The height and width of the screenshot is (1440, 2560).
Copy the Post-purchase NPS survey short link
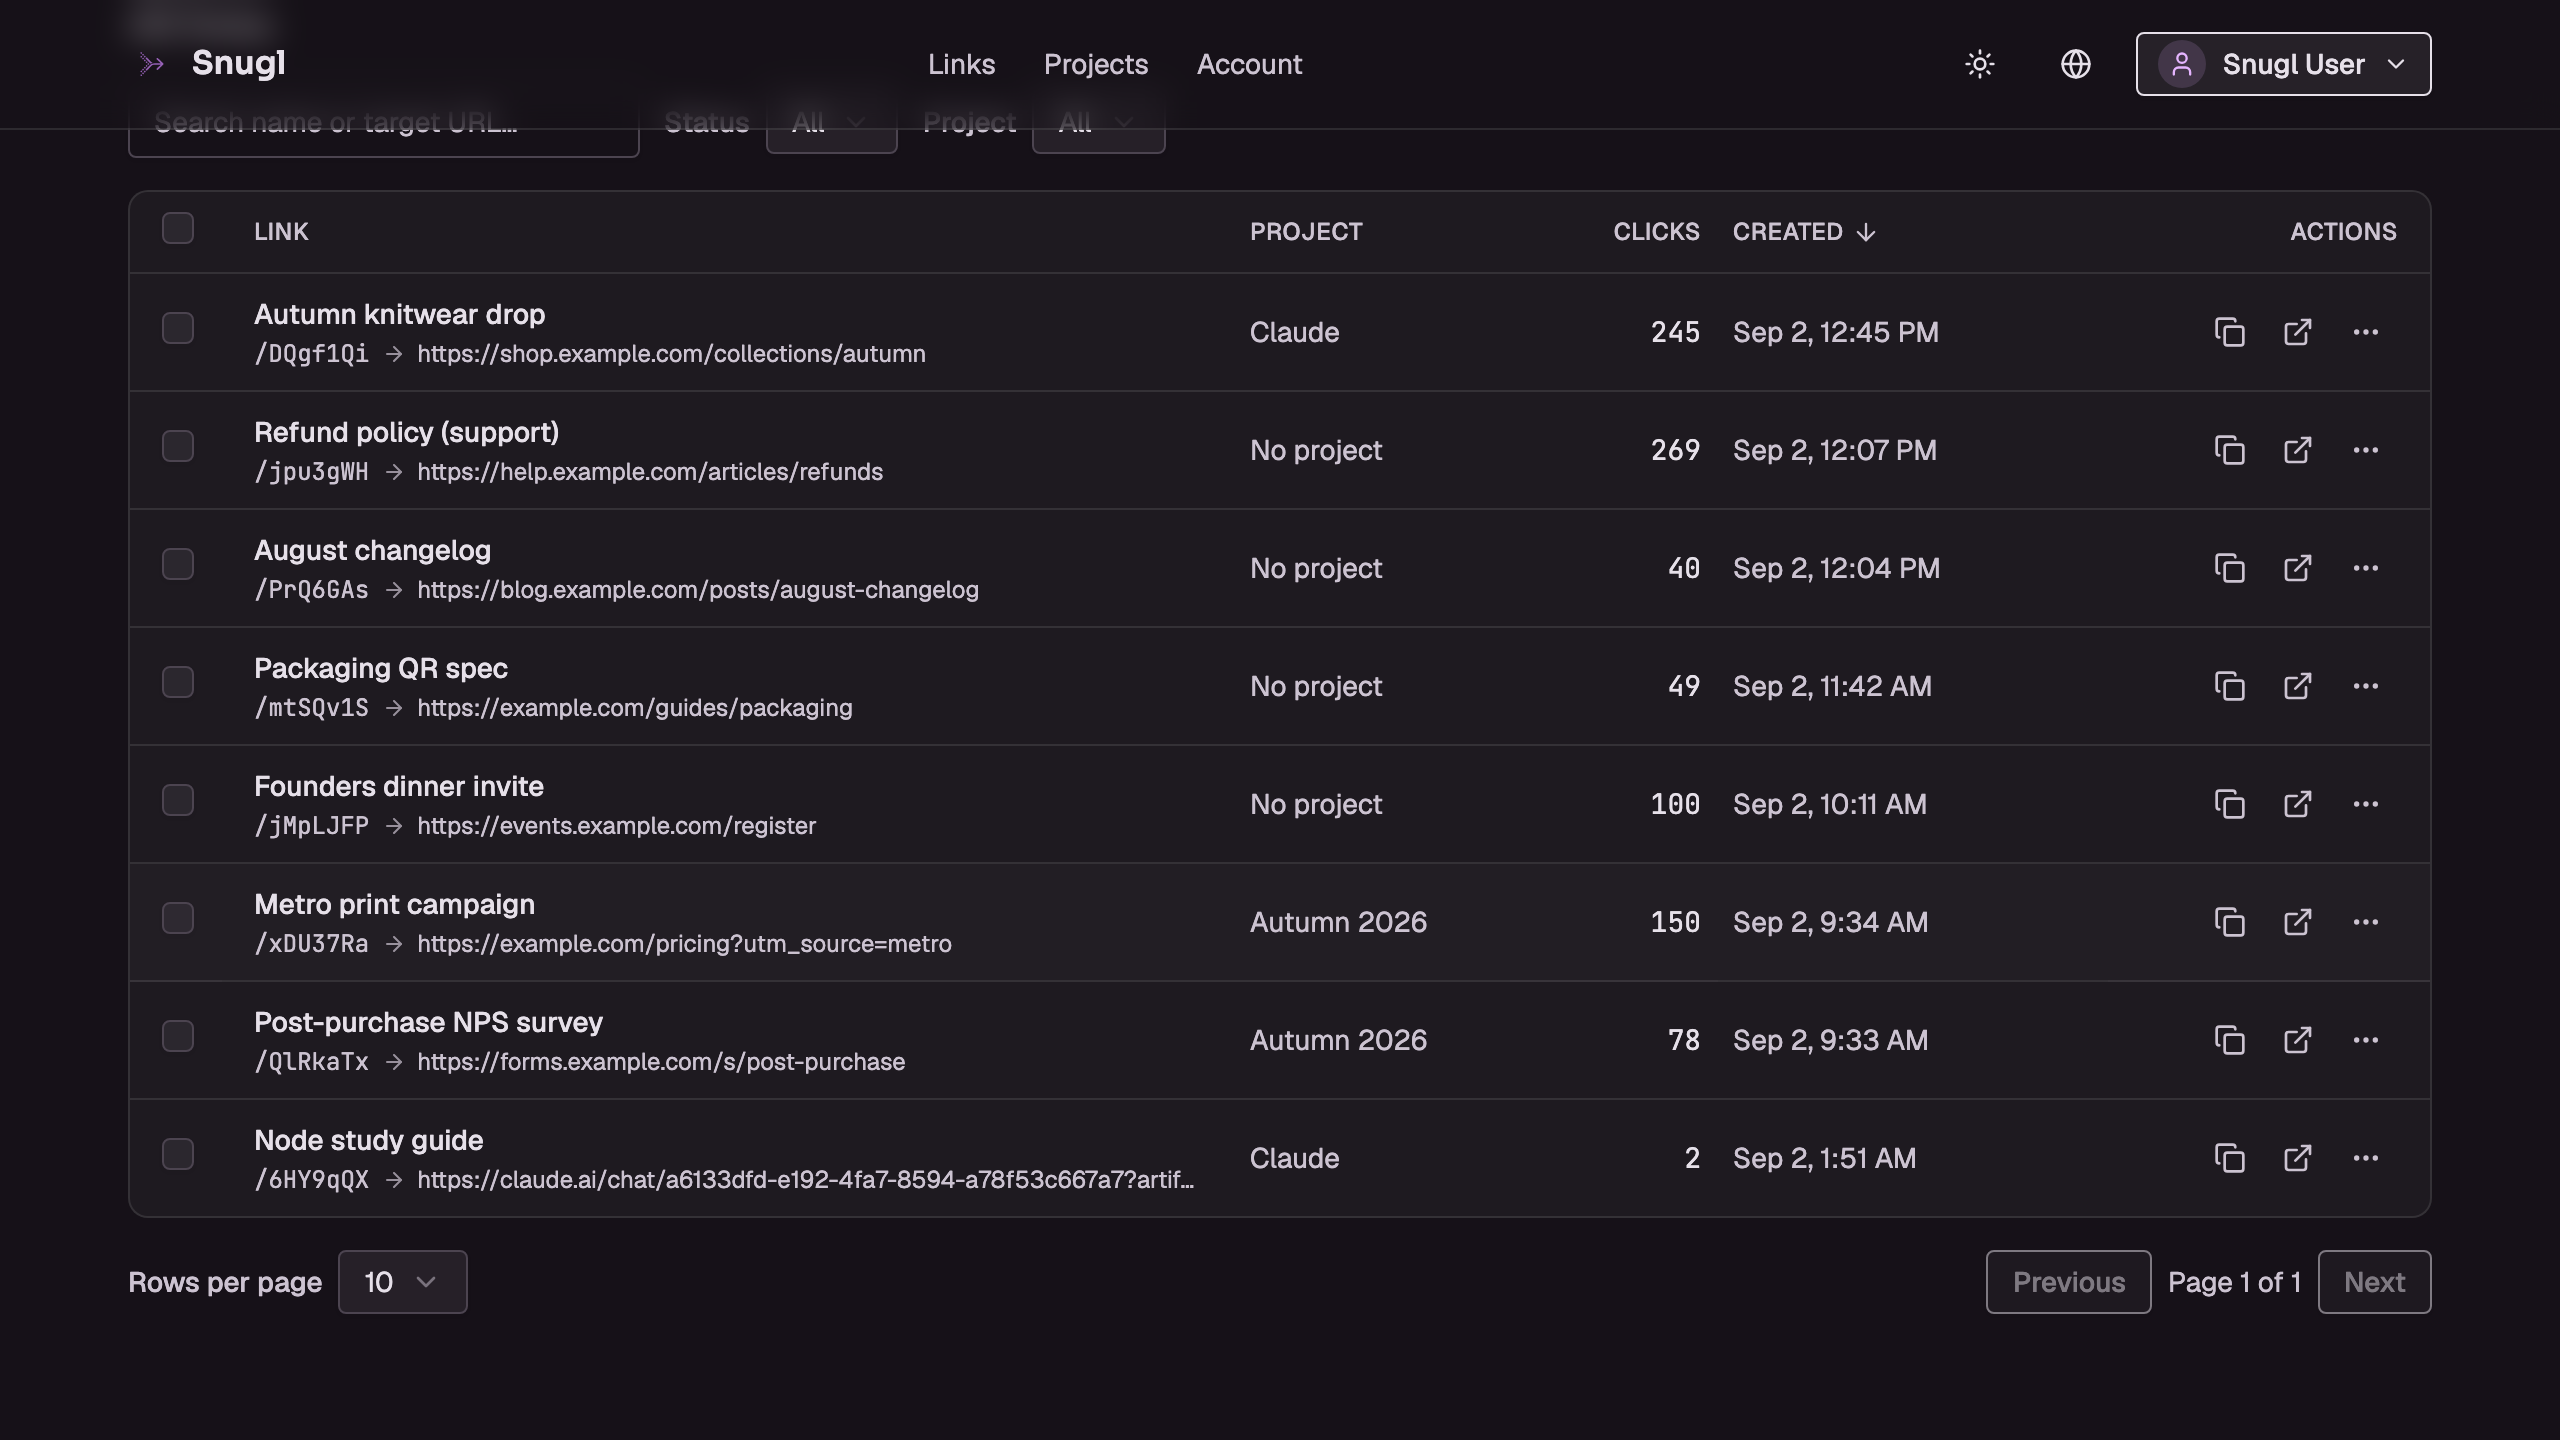(x=2230, y=1040)
